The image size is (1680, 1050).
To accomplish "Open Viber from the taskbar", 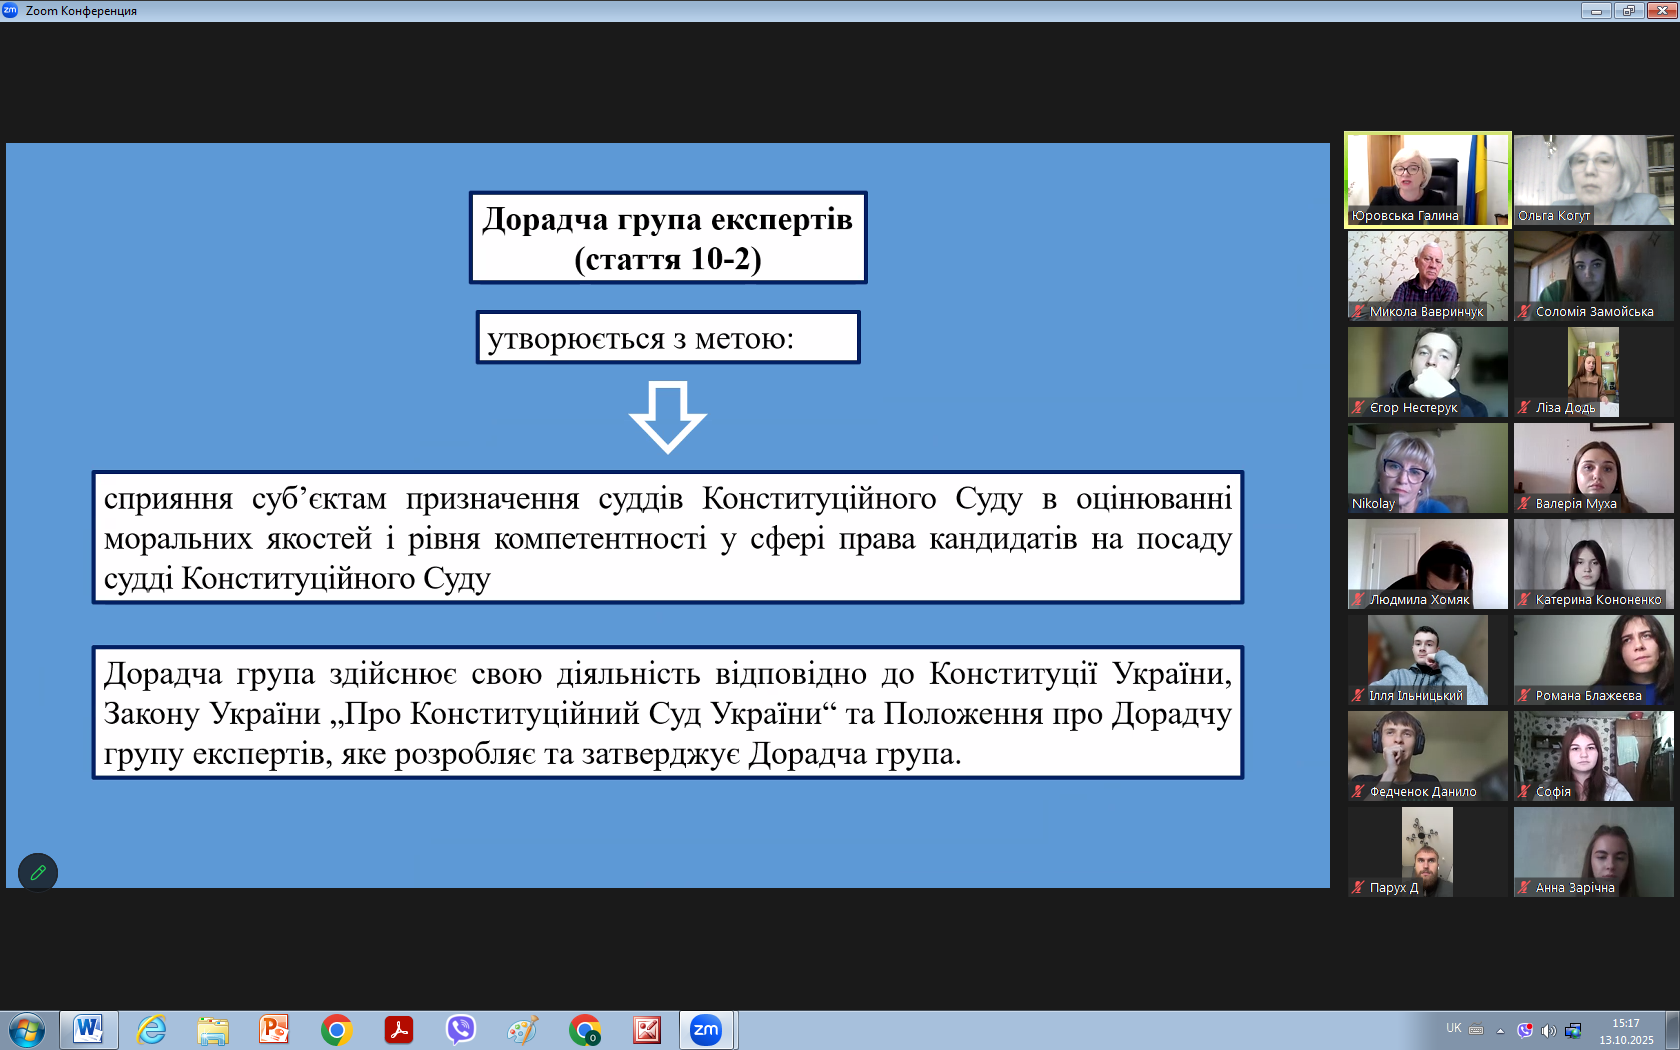I will tap(460, 1029).
